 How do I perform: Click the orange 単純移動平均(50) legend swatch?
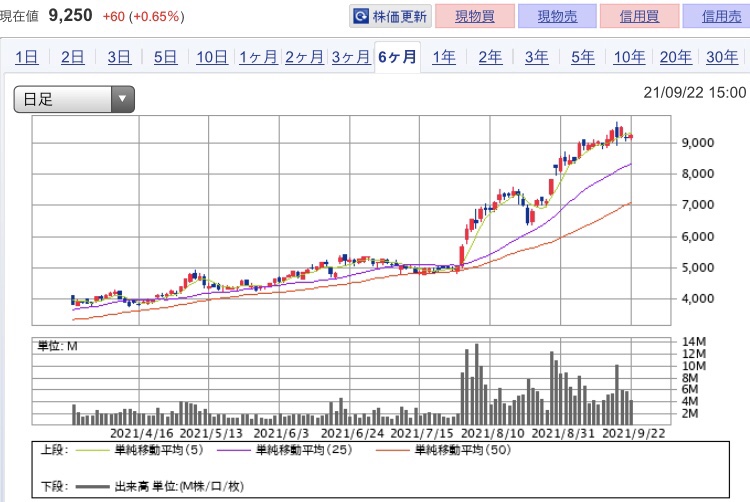pos(393,450)
